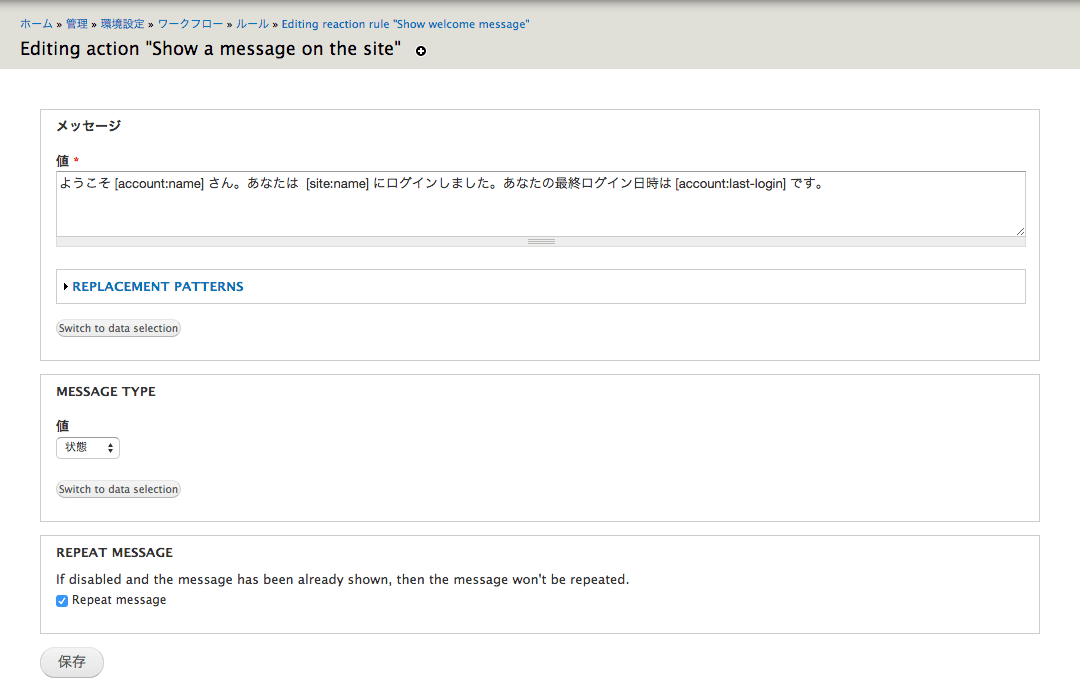The image size is (1080, 700).
Task: Open the Message Type 状態 dropdown
Action: click(x=88, y=448)
